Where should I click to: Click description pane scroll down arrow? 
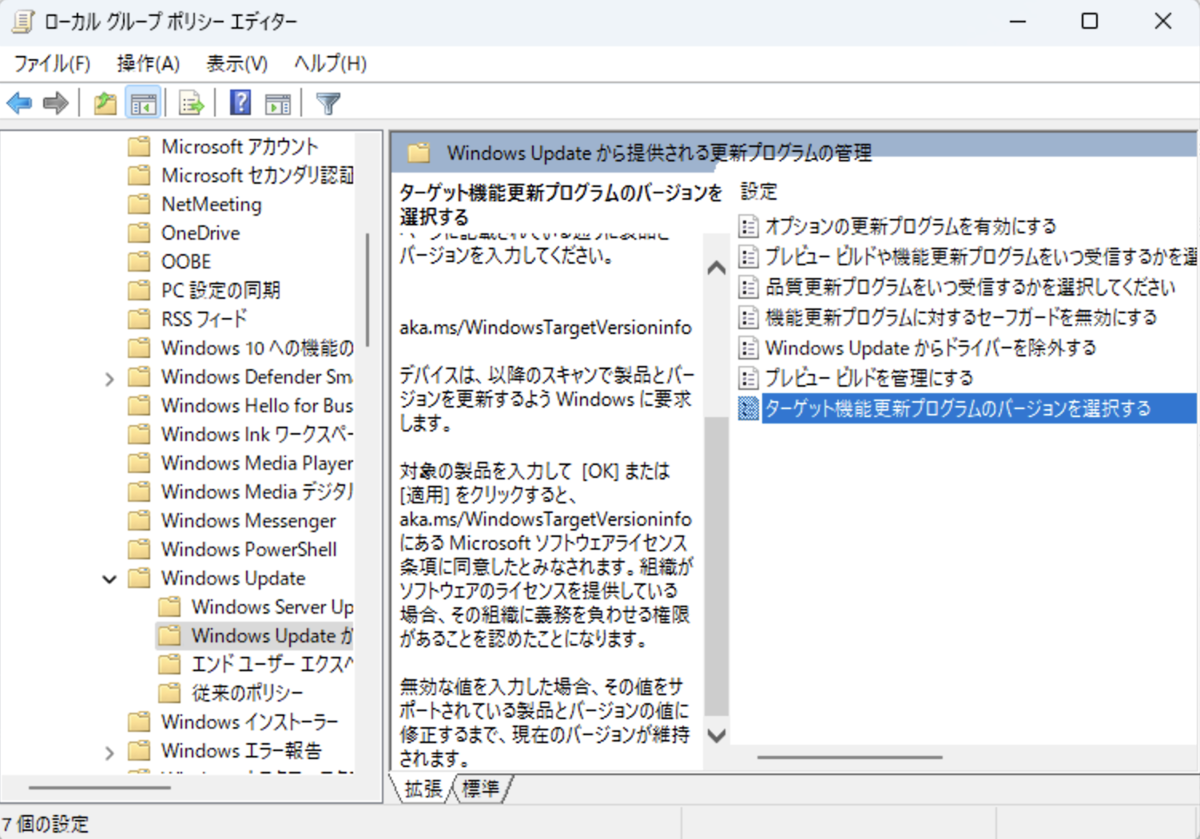[x=716, y=734]
